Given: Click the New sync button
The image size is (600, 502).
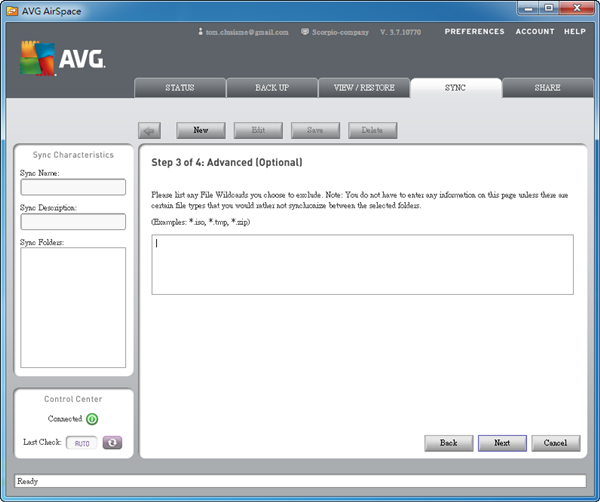Looking at the screenshot, I should click(x=201, y=130).
